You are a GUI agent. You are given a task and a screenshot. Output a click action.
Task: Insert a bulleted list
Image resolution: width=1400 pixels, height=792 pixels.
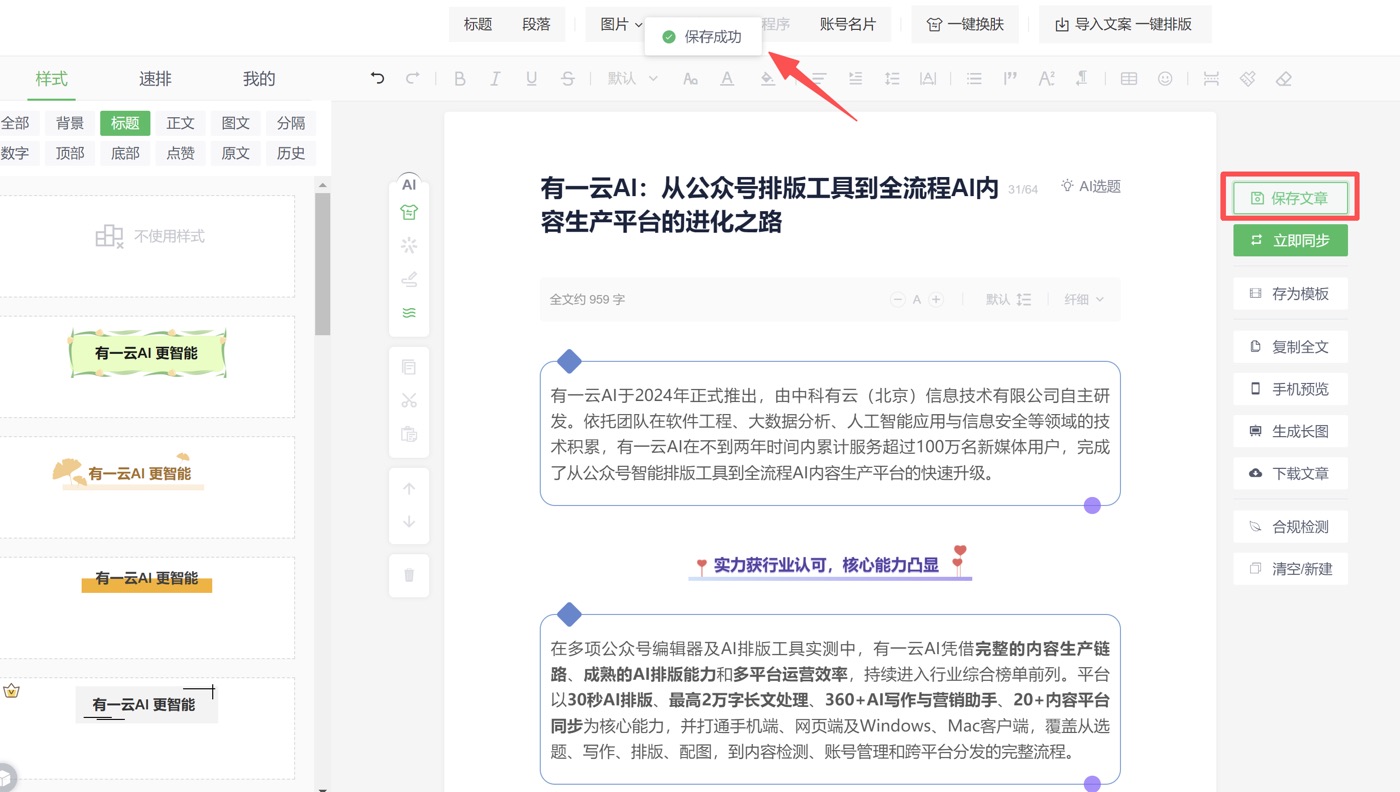point(974,78)
